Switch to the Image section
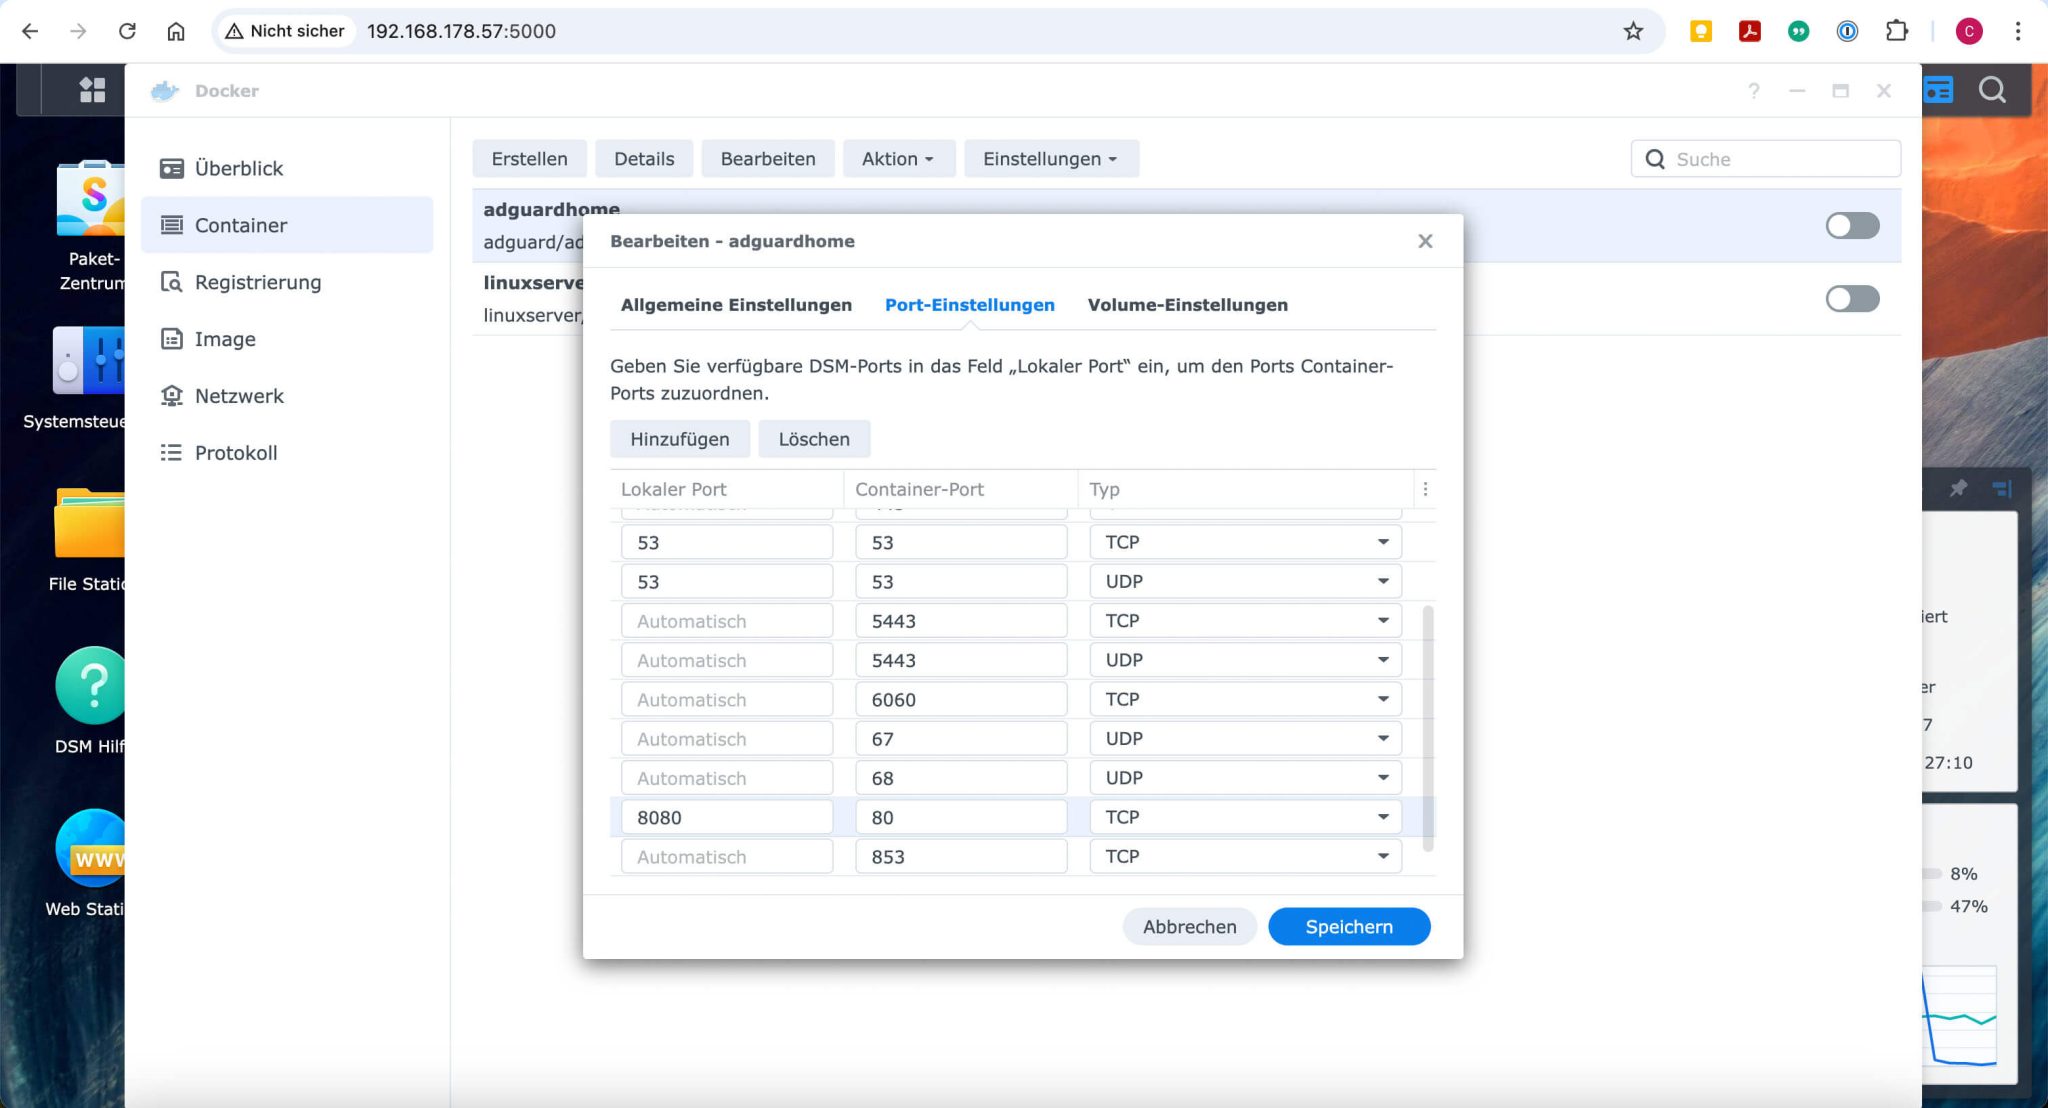Screen dimensions: 2048x1108 225,339
